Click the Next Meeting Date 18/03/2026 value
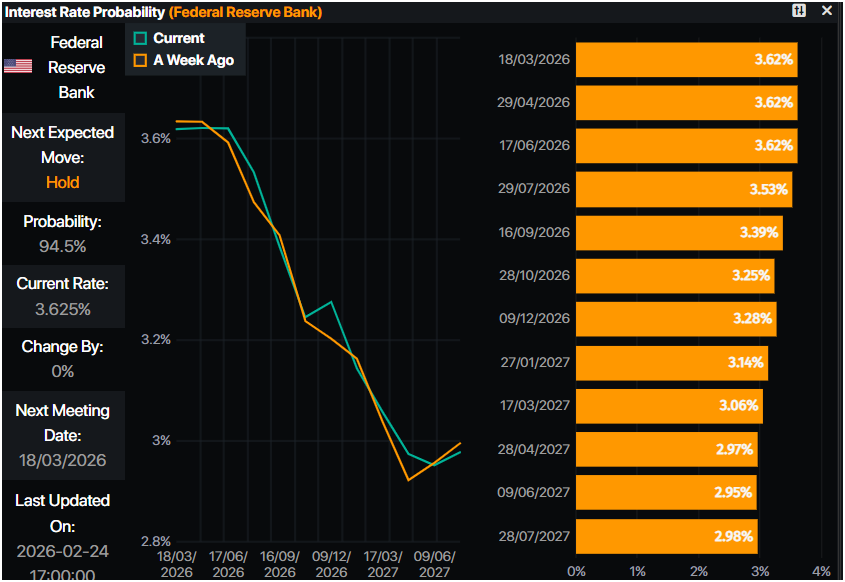Image resolution: width=845 pixels, height=582 pixels. (62, 461)
